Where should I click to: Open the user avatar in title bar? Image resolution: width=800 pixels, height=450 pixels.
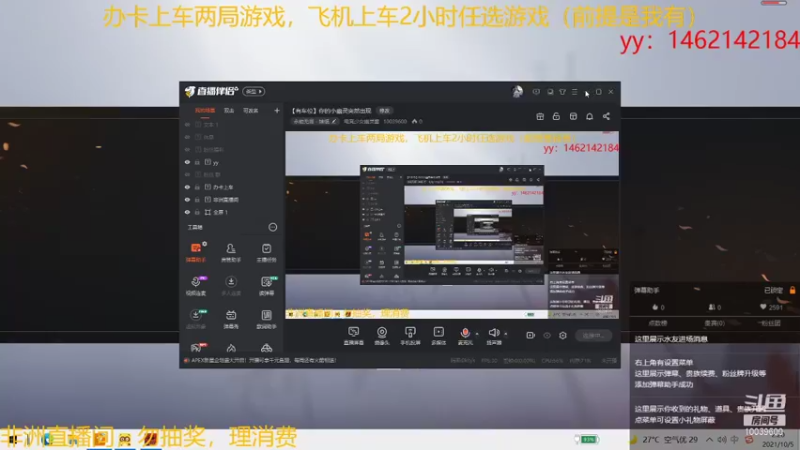(517, 92)
